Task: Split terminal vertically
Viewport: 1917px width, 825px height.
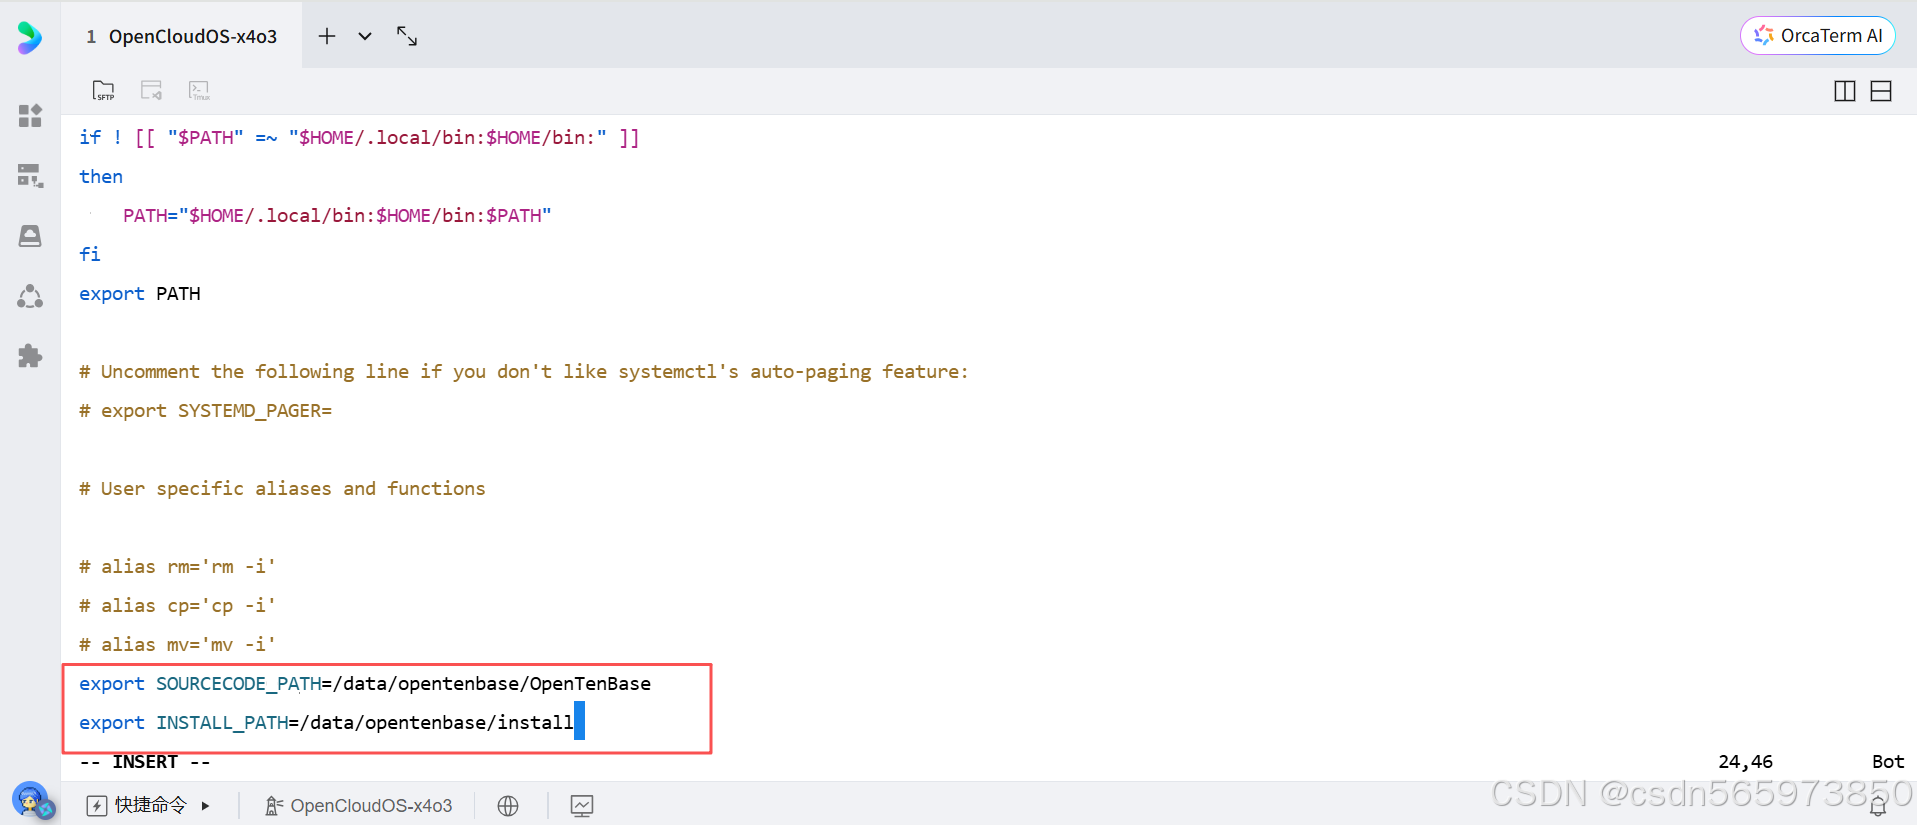Action: click(x=1845, y=91)
